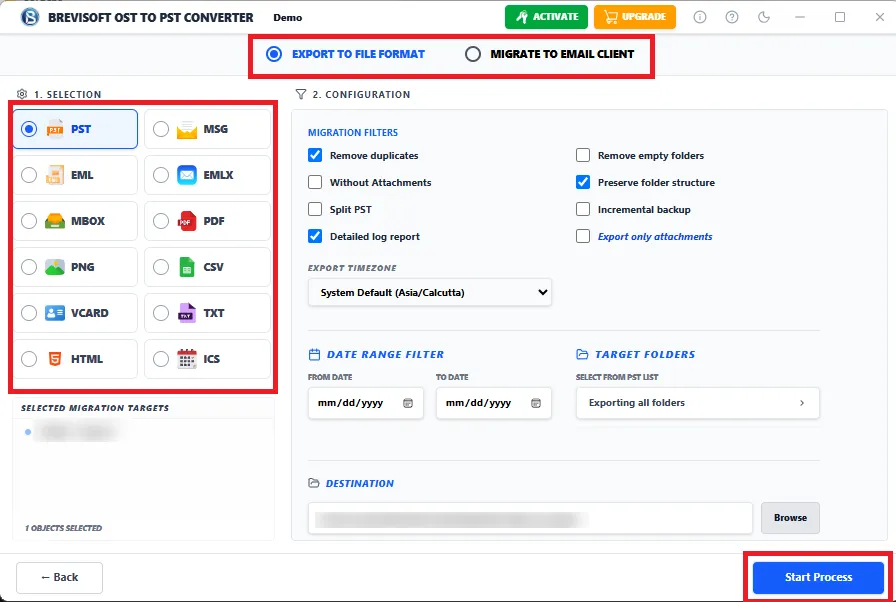Click the EML file icon
The image size is (896, 602).
coord(55,175)
